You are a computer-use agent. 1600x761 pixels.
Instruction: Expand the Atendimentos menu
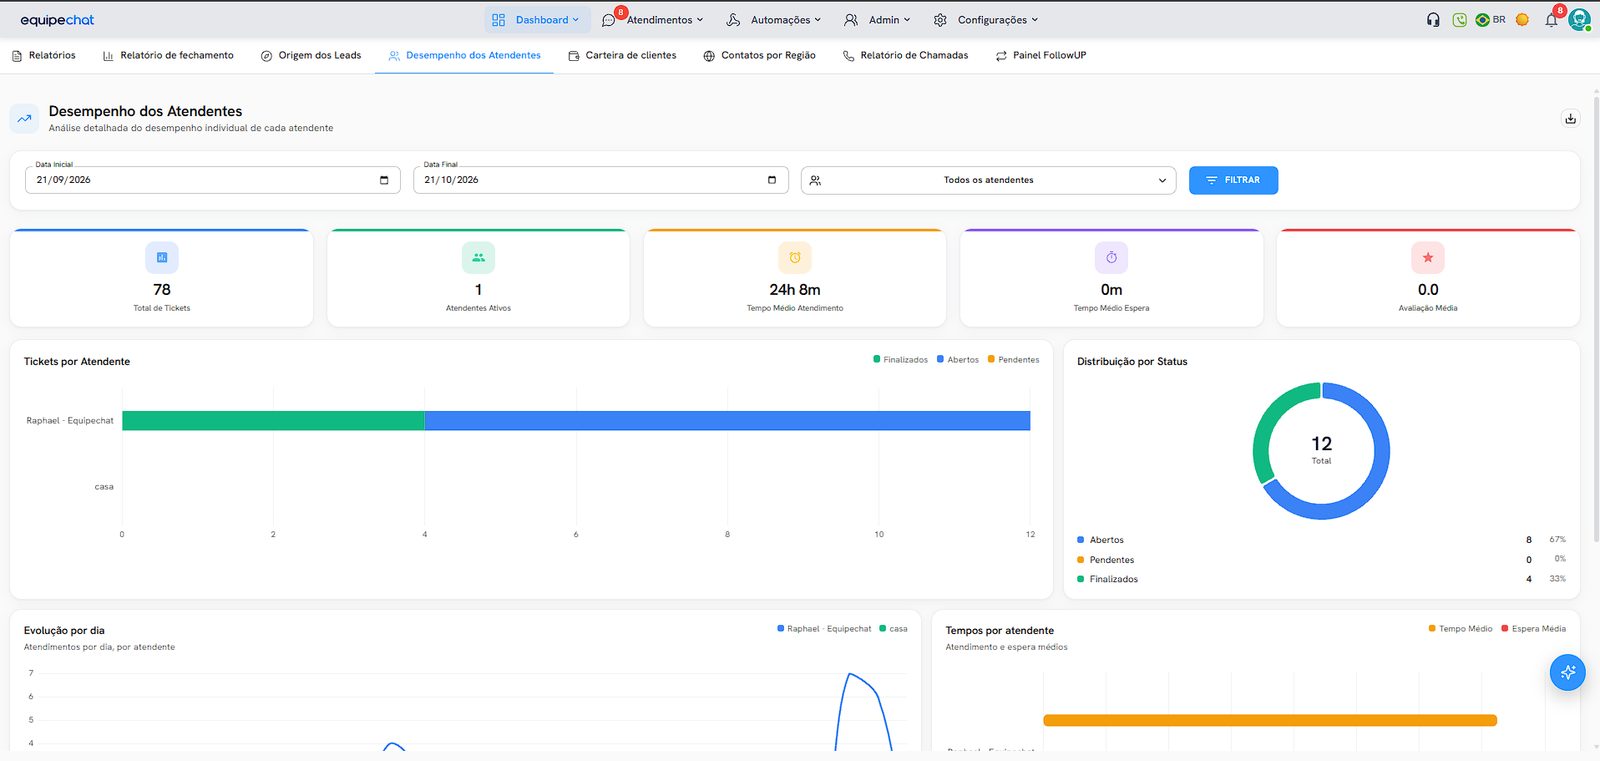point(654,20)
